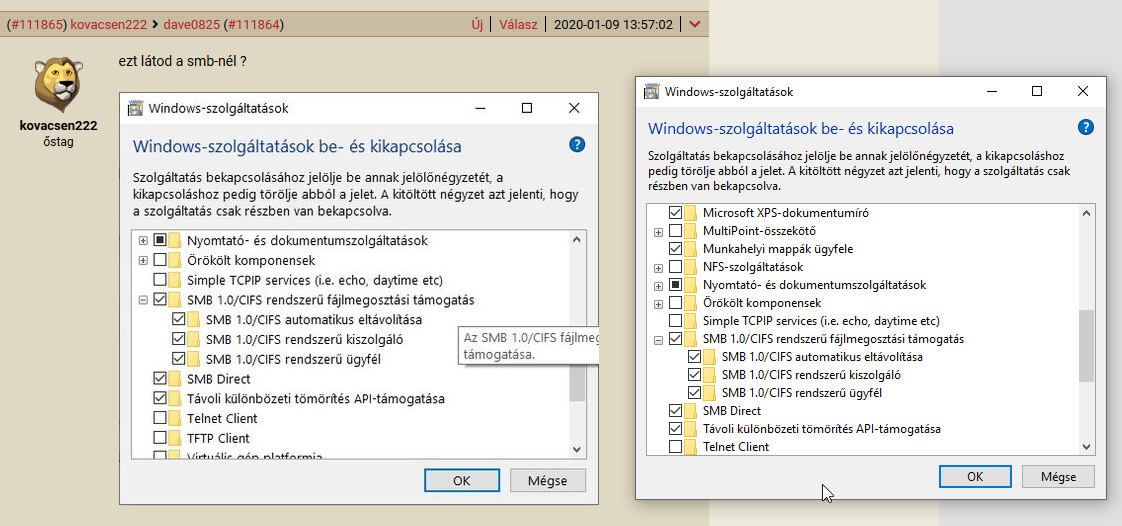Toggle Nyomtató- és dokumentumszolgáltatások checkbox in left dialog
The width and height of the screenshot is (1122, 526).
point(160,240)
